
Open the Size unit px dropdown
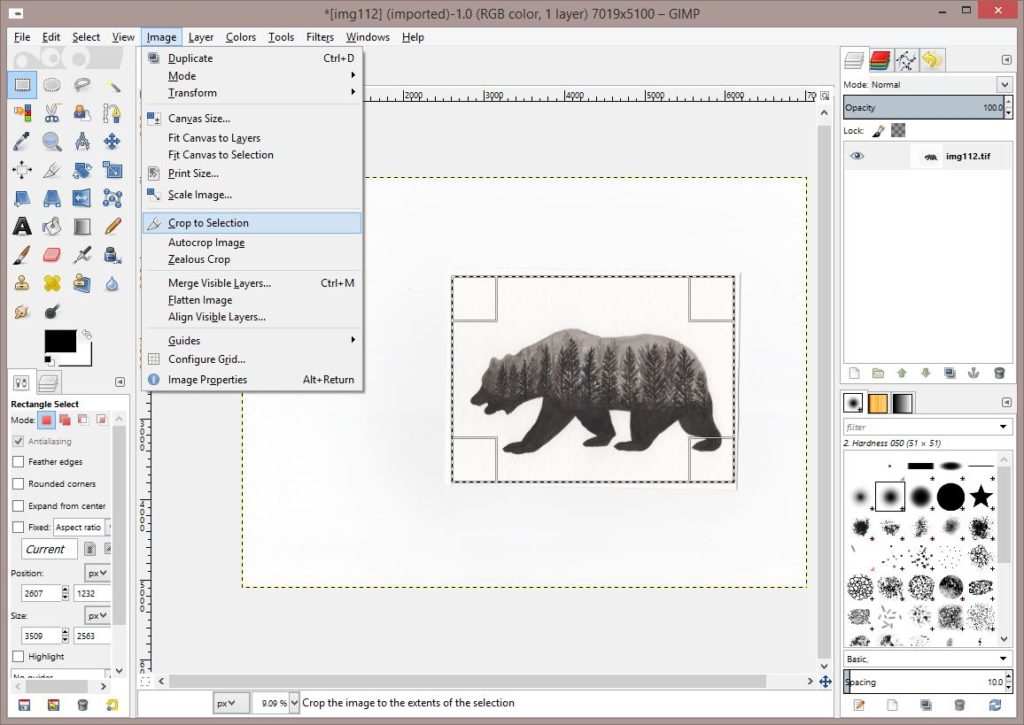tap(97, 615)
